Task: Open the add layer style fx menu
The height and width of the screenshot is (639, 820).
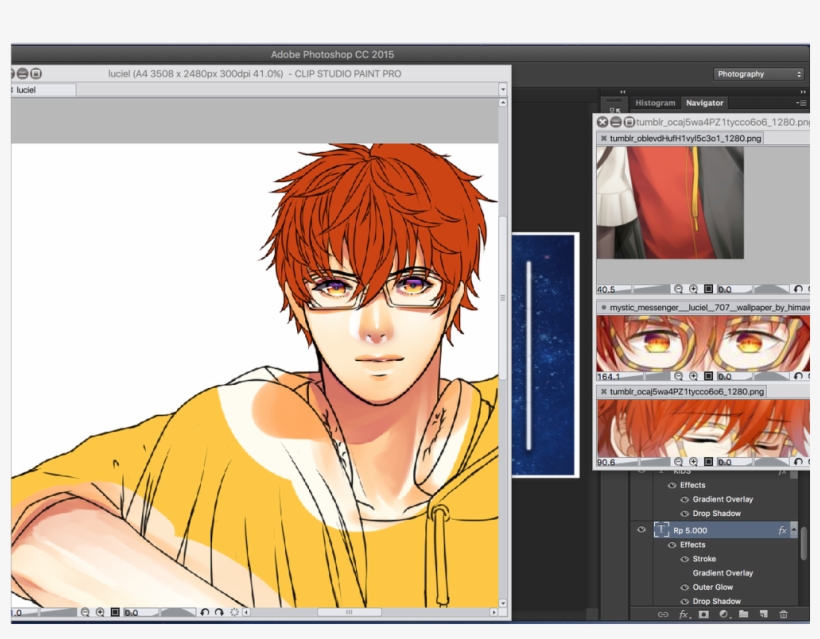Action: tap(684, 615)
